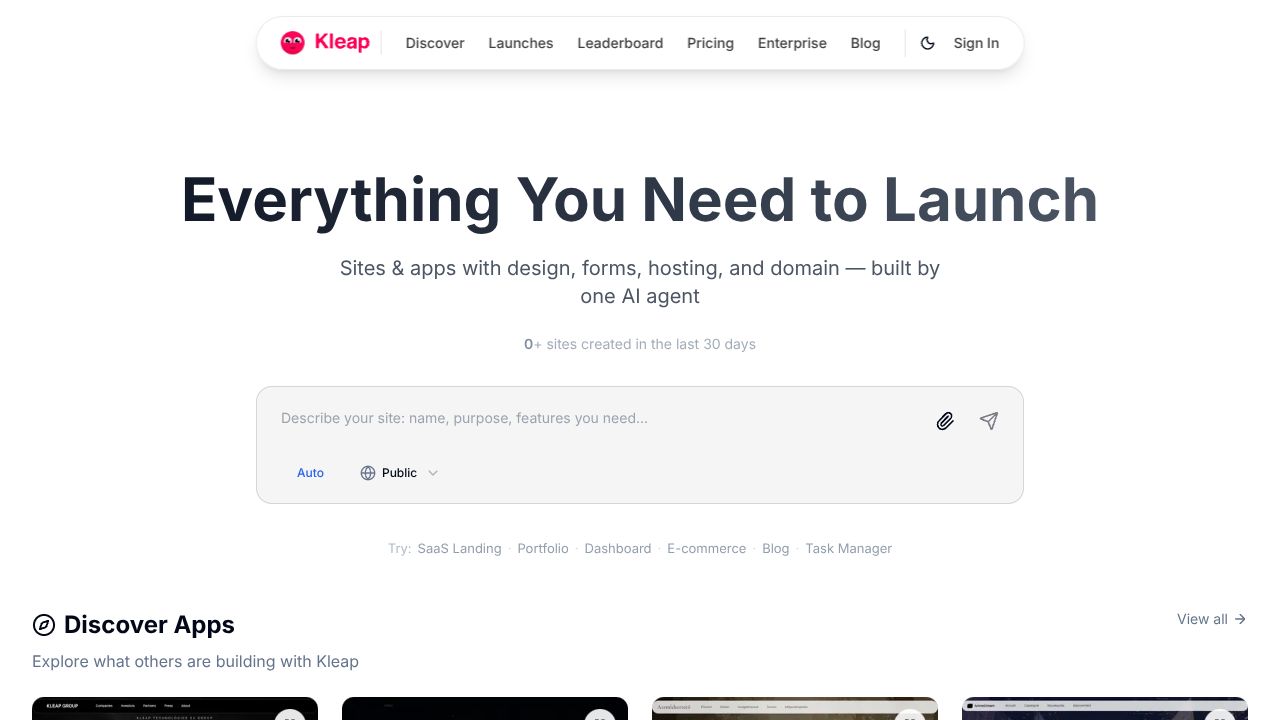1280x720 pixels.
Task: Toggle dark mode with the moon icon
Action: pos(928,43)
